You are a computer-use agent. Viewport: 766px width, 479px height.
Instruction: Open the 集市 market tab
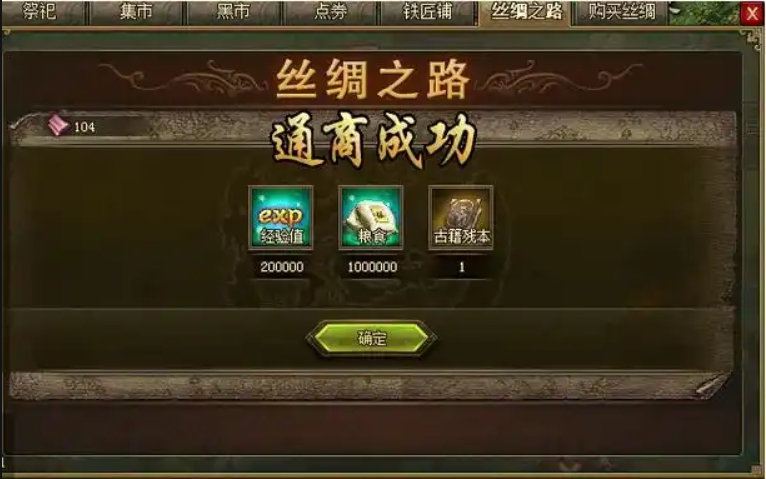click(136, 12)
